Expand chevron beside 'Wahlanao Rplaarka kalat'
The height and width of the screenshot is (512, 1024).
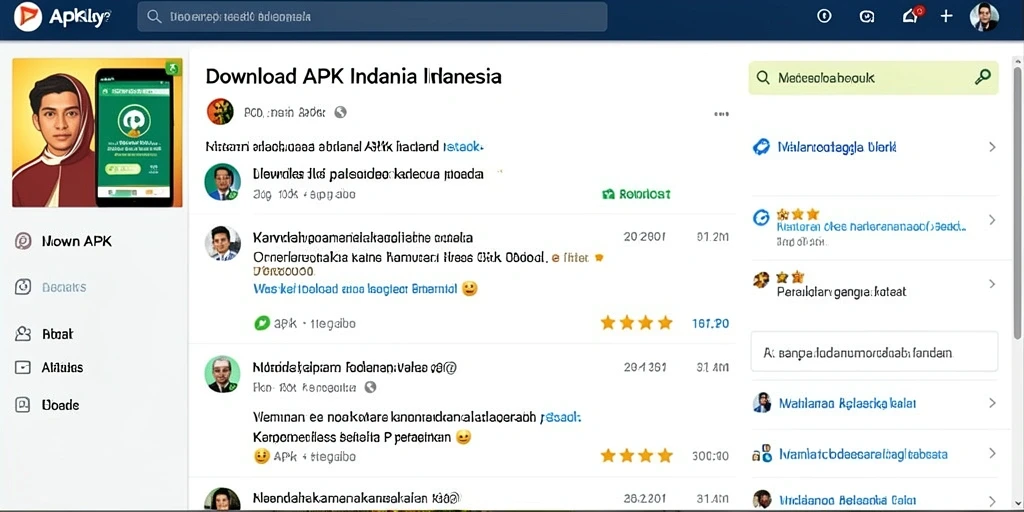pyautogui.click(x=992, y=403)
